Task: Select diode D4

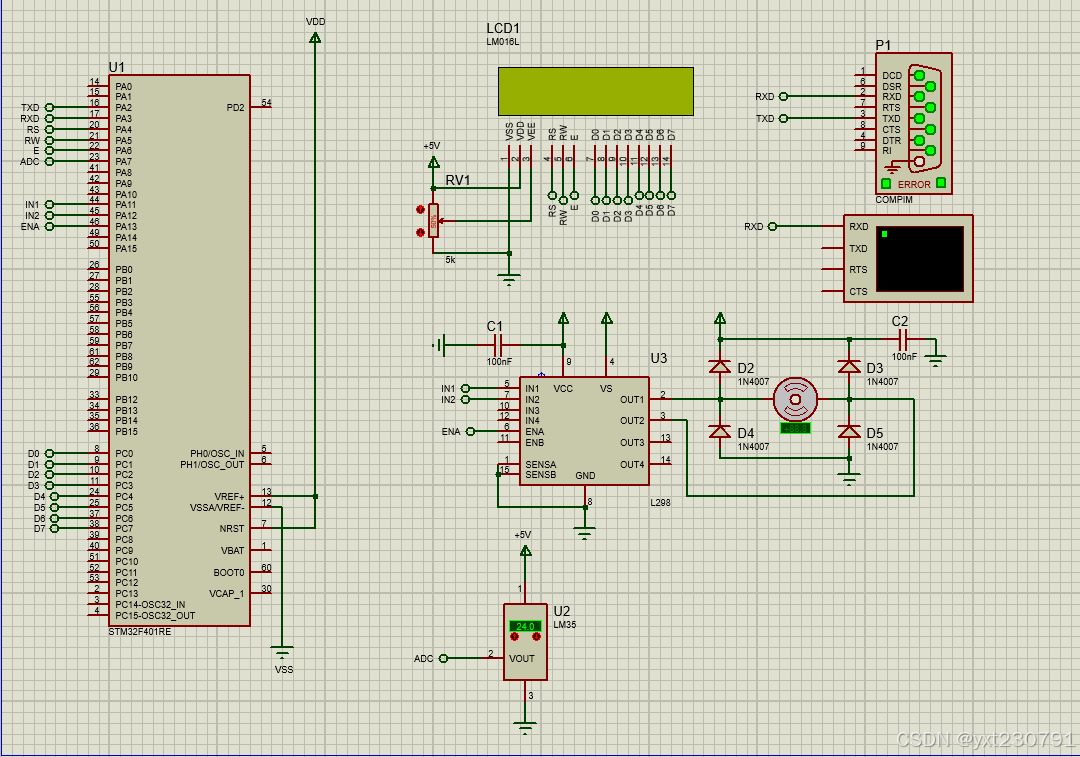Action: pyautogui.click(x=720, y=431)
